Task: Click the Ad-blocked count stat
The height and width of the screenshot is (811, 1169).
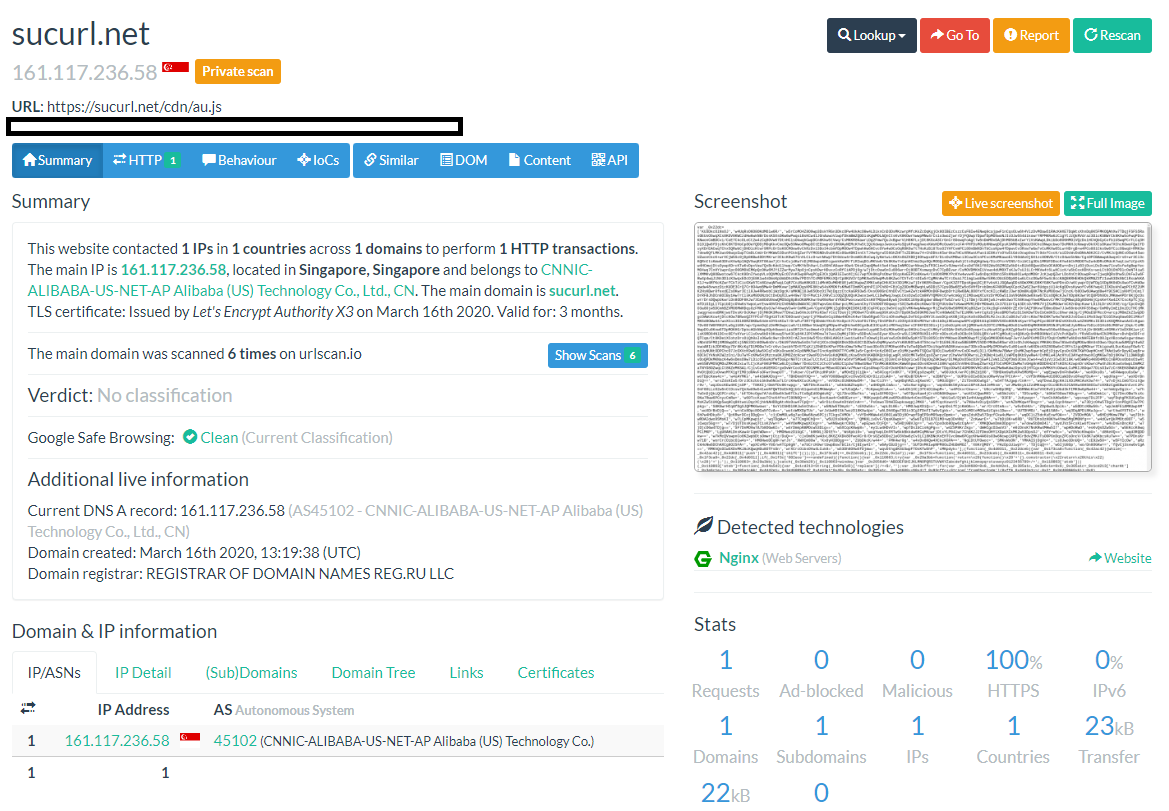Action: coord(821,673)
